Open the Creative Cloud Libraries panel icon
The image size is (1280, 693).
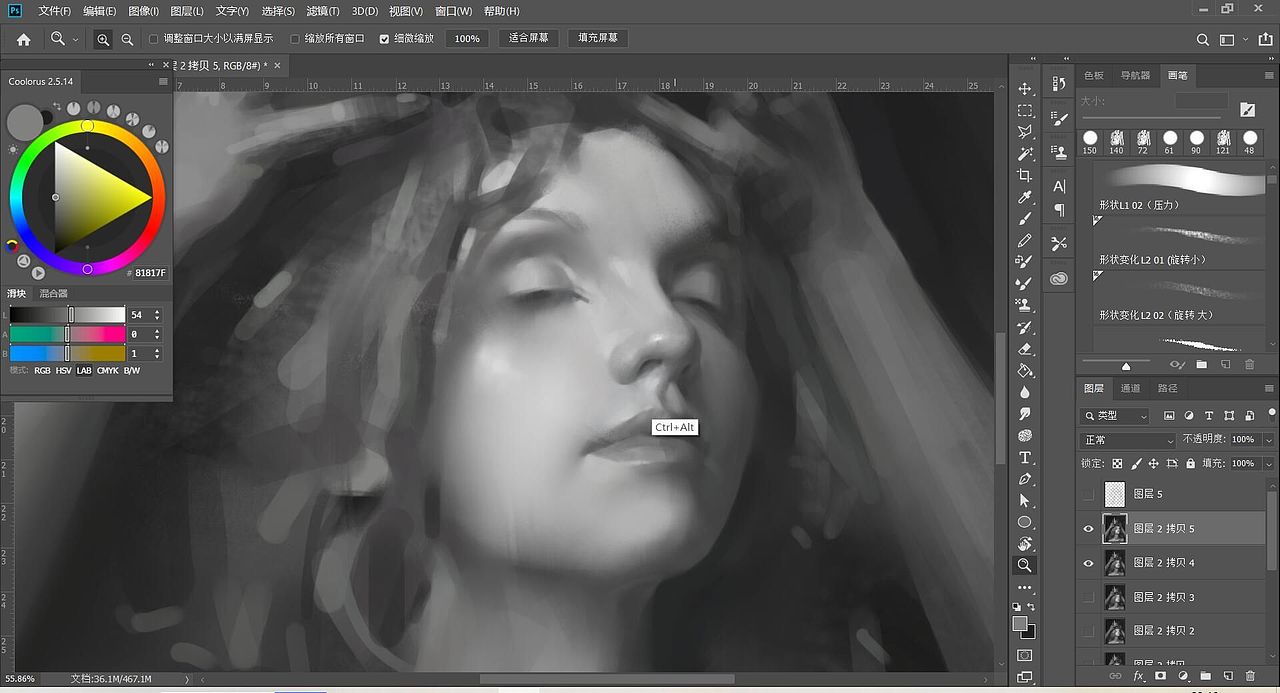1059,278
